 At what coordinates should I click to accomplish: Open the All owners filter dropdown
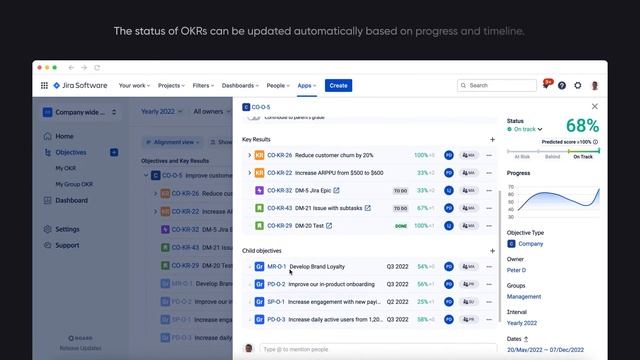click(x=211, y=111)
